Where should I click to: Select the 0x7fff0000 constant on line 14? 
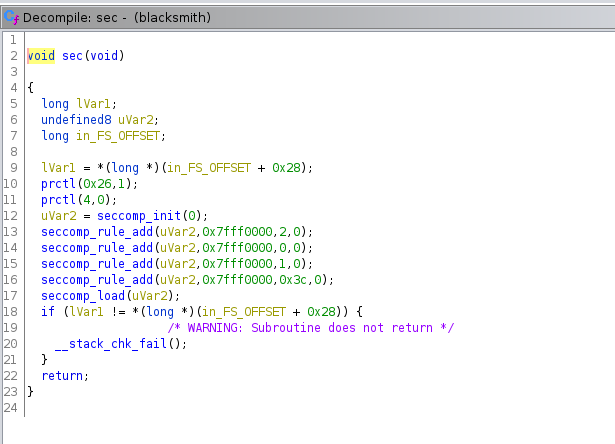236,247
